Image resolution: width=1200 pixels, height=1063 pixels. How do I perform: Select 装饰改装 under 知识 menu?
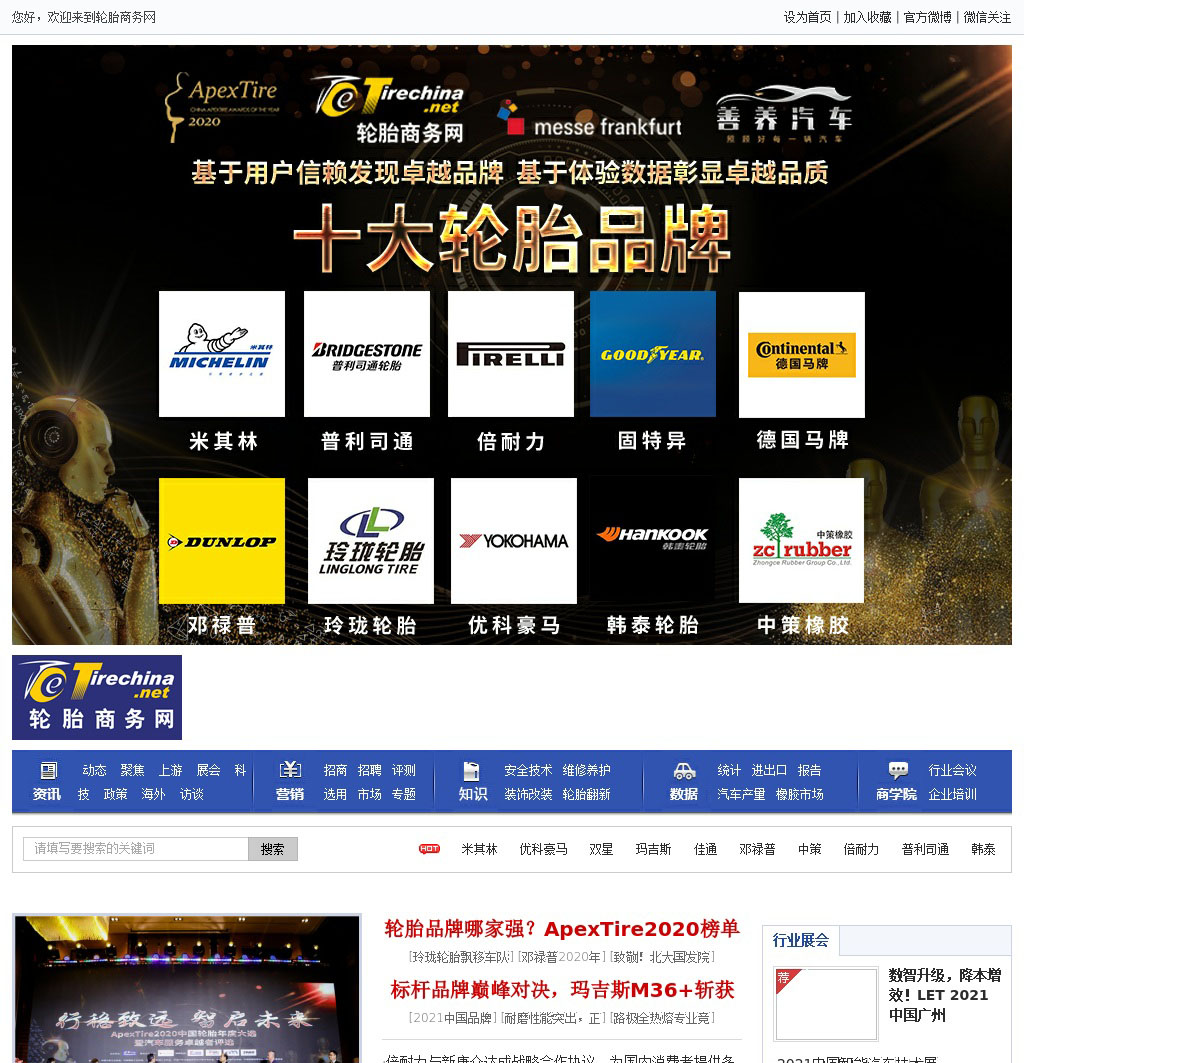click(x=528, y=794)
